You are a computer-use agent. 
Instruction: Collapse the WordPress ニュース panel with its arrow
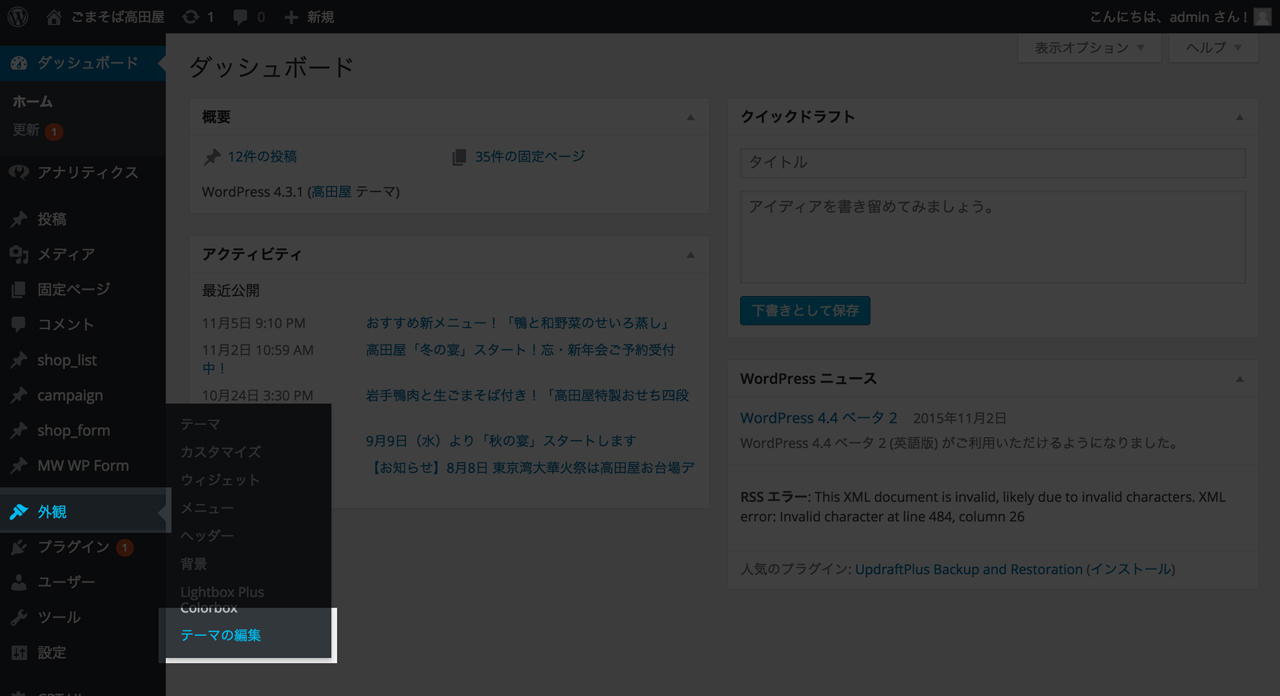(x=1240, y=379)
